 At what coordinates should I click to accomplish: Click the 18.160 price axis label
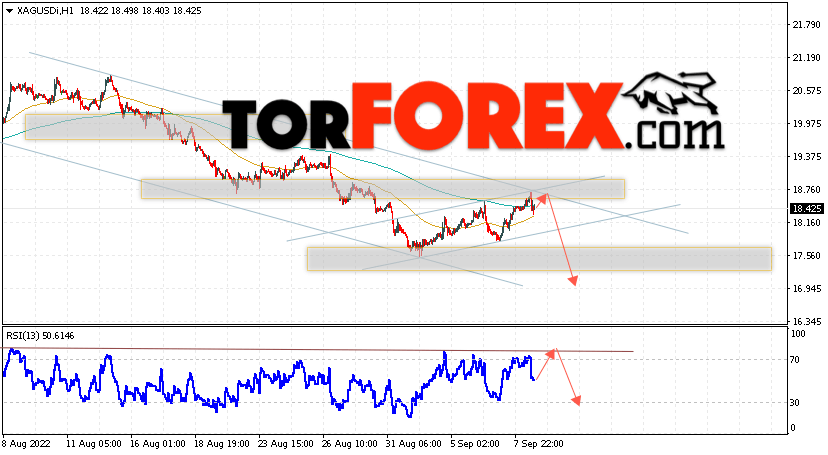pos(807,223)
